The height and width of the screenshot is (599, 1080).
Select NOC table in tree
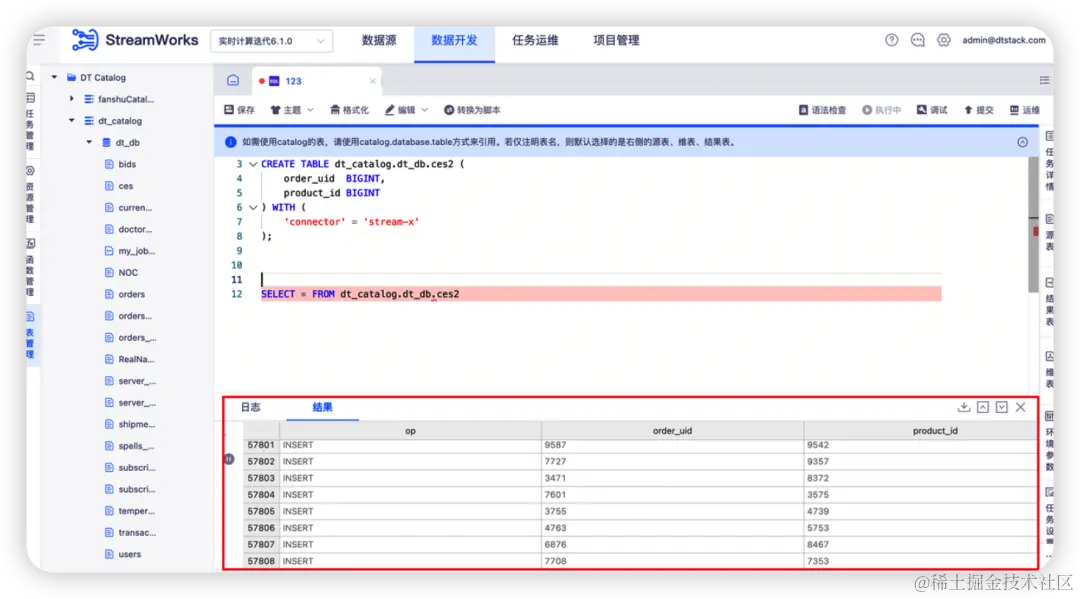tap(128, 272)
